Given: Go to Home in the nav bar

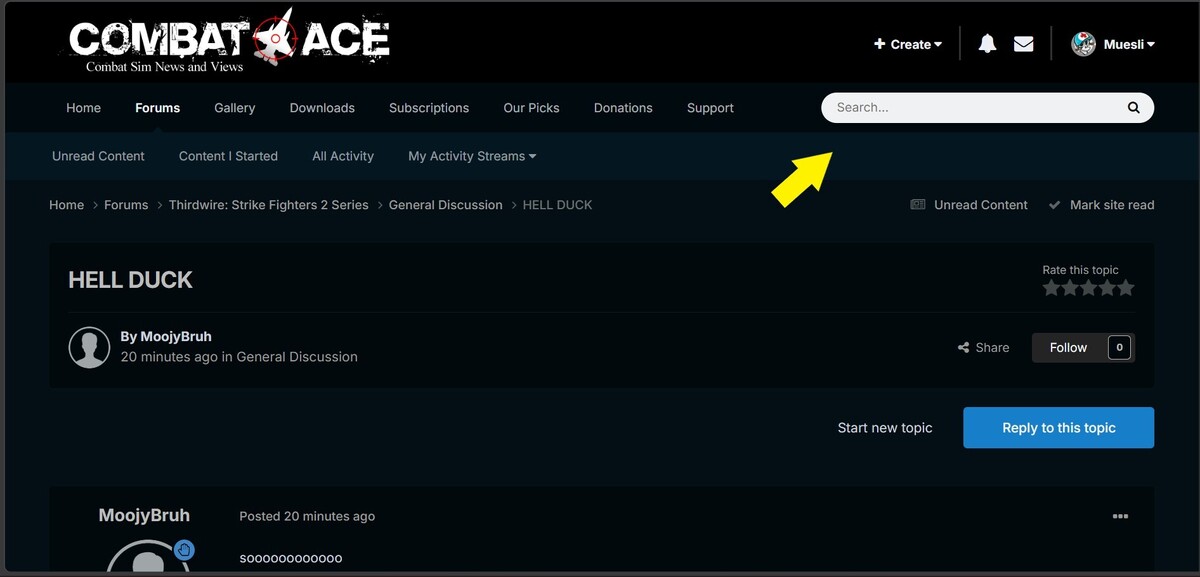Looking at the screenshot, I should 84,108.
